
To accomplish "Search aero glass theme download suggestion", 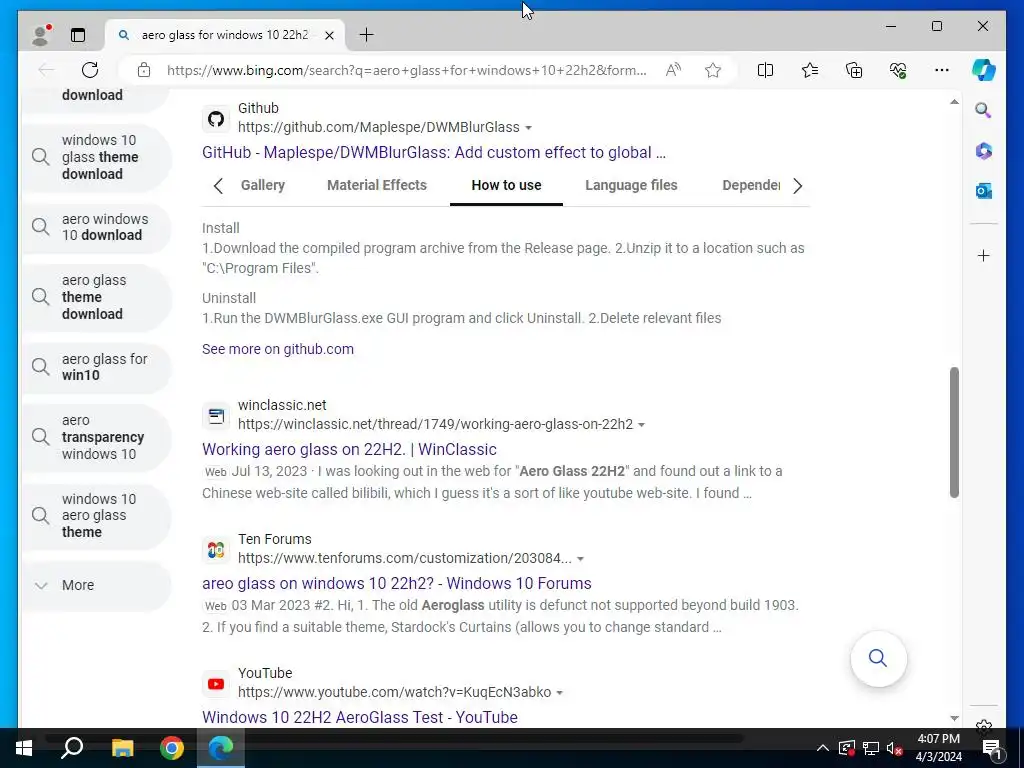I will point(97,297).
